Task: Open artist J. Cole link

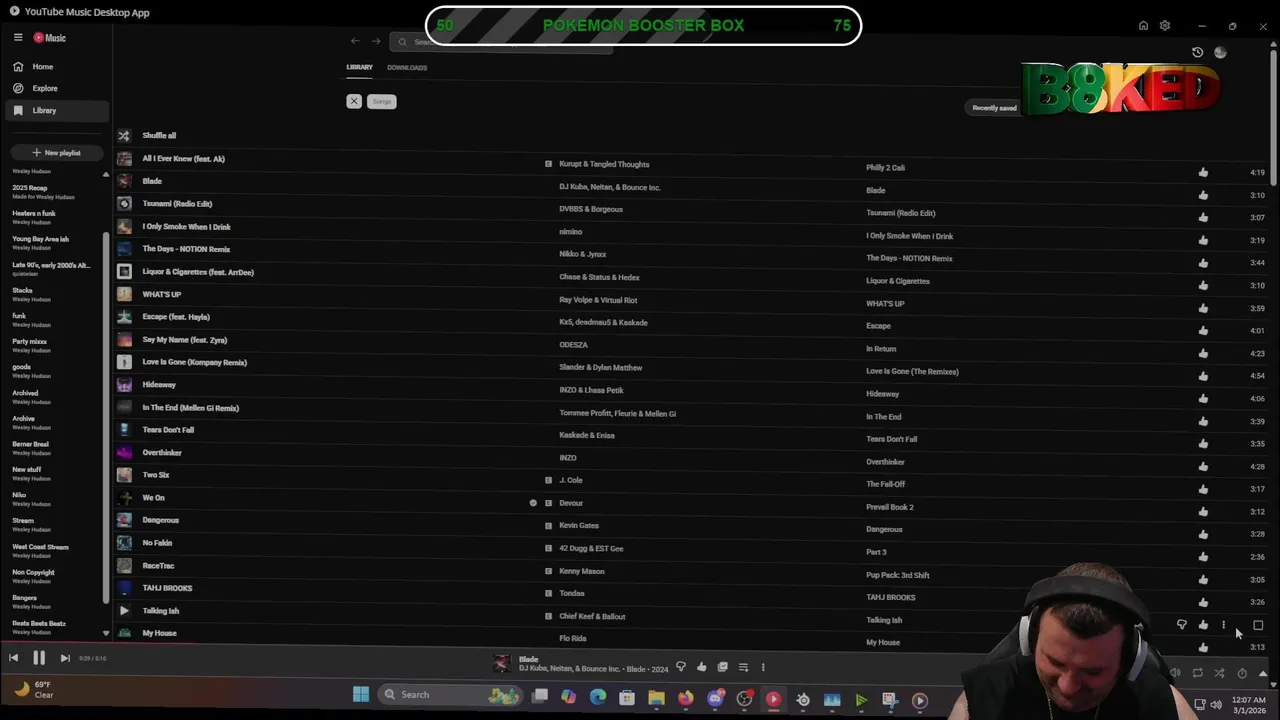Action: click(571, 480)
